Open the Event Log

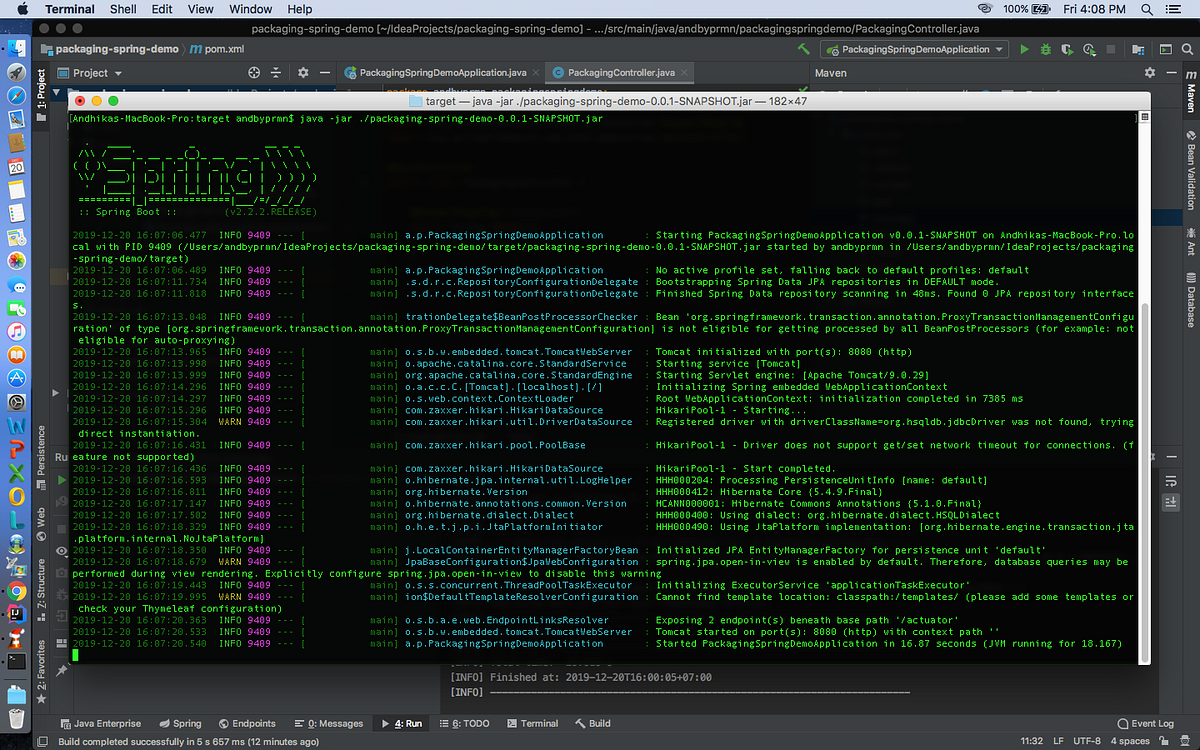1146,723
